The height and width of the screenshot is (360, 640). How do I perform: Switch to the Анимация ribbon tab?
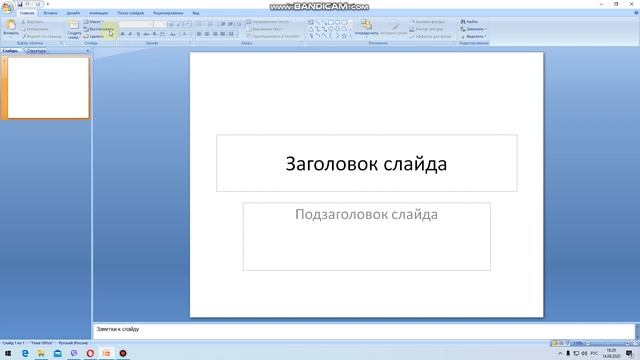pos(99,13)
